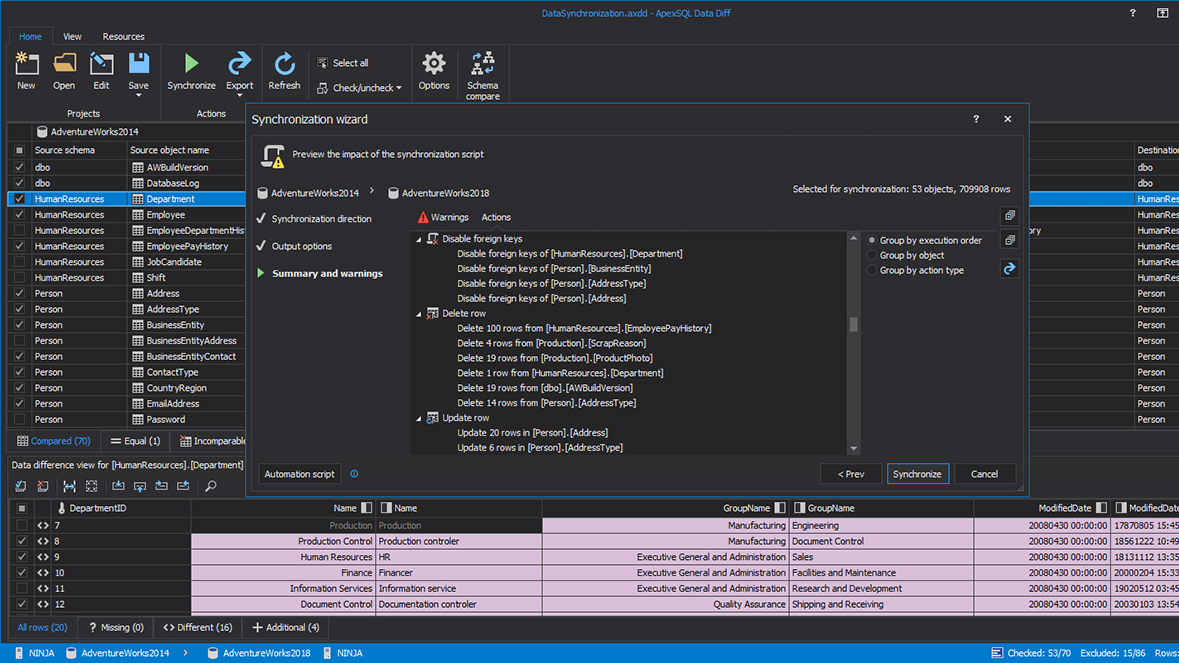Show the Compared (70) objects tab
Viewport: 1179px width, 663px height.
click(53, 441)
